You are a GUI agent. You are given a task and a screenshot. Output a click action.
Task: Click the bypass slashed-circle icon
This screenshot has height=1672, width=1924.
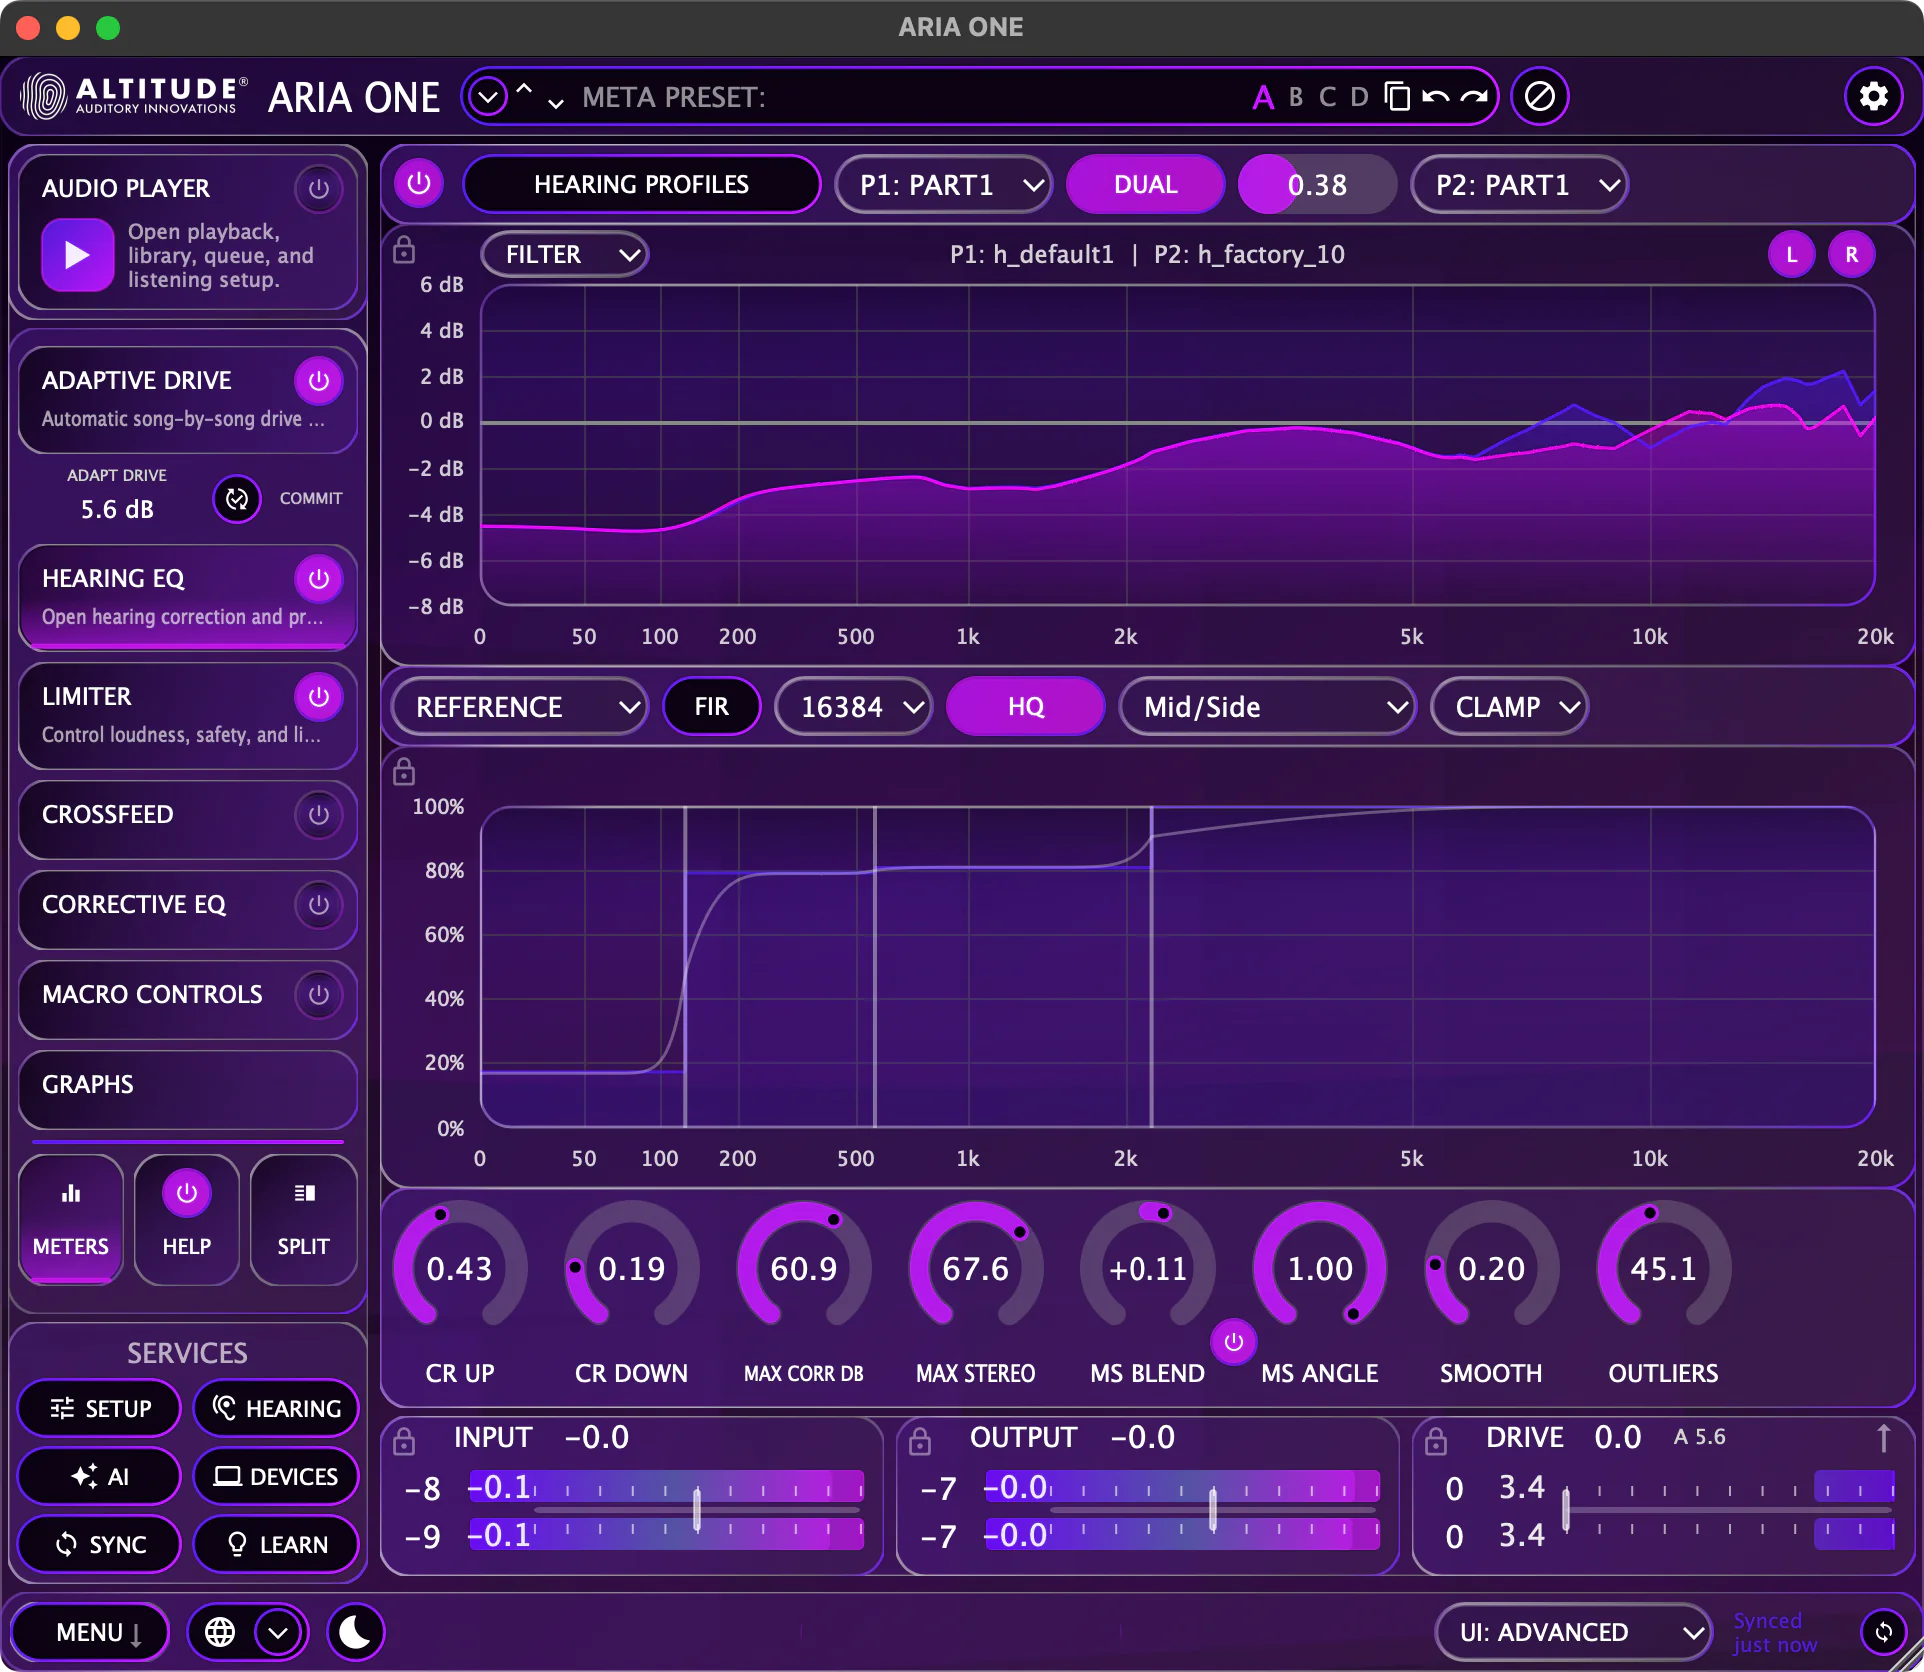click(1539, 97)
